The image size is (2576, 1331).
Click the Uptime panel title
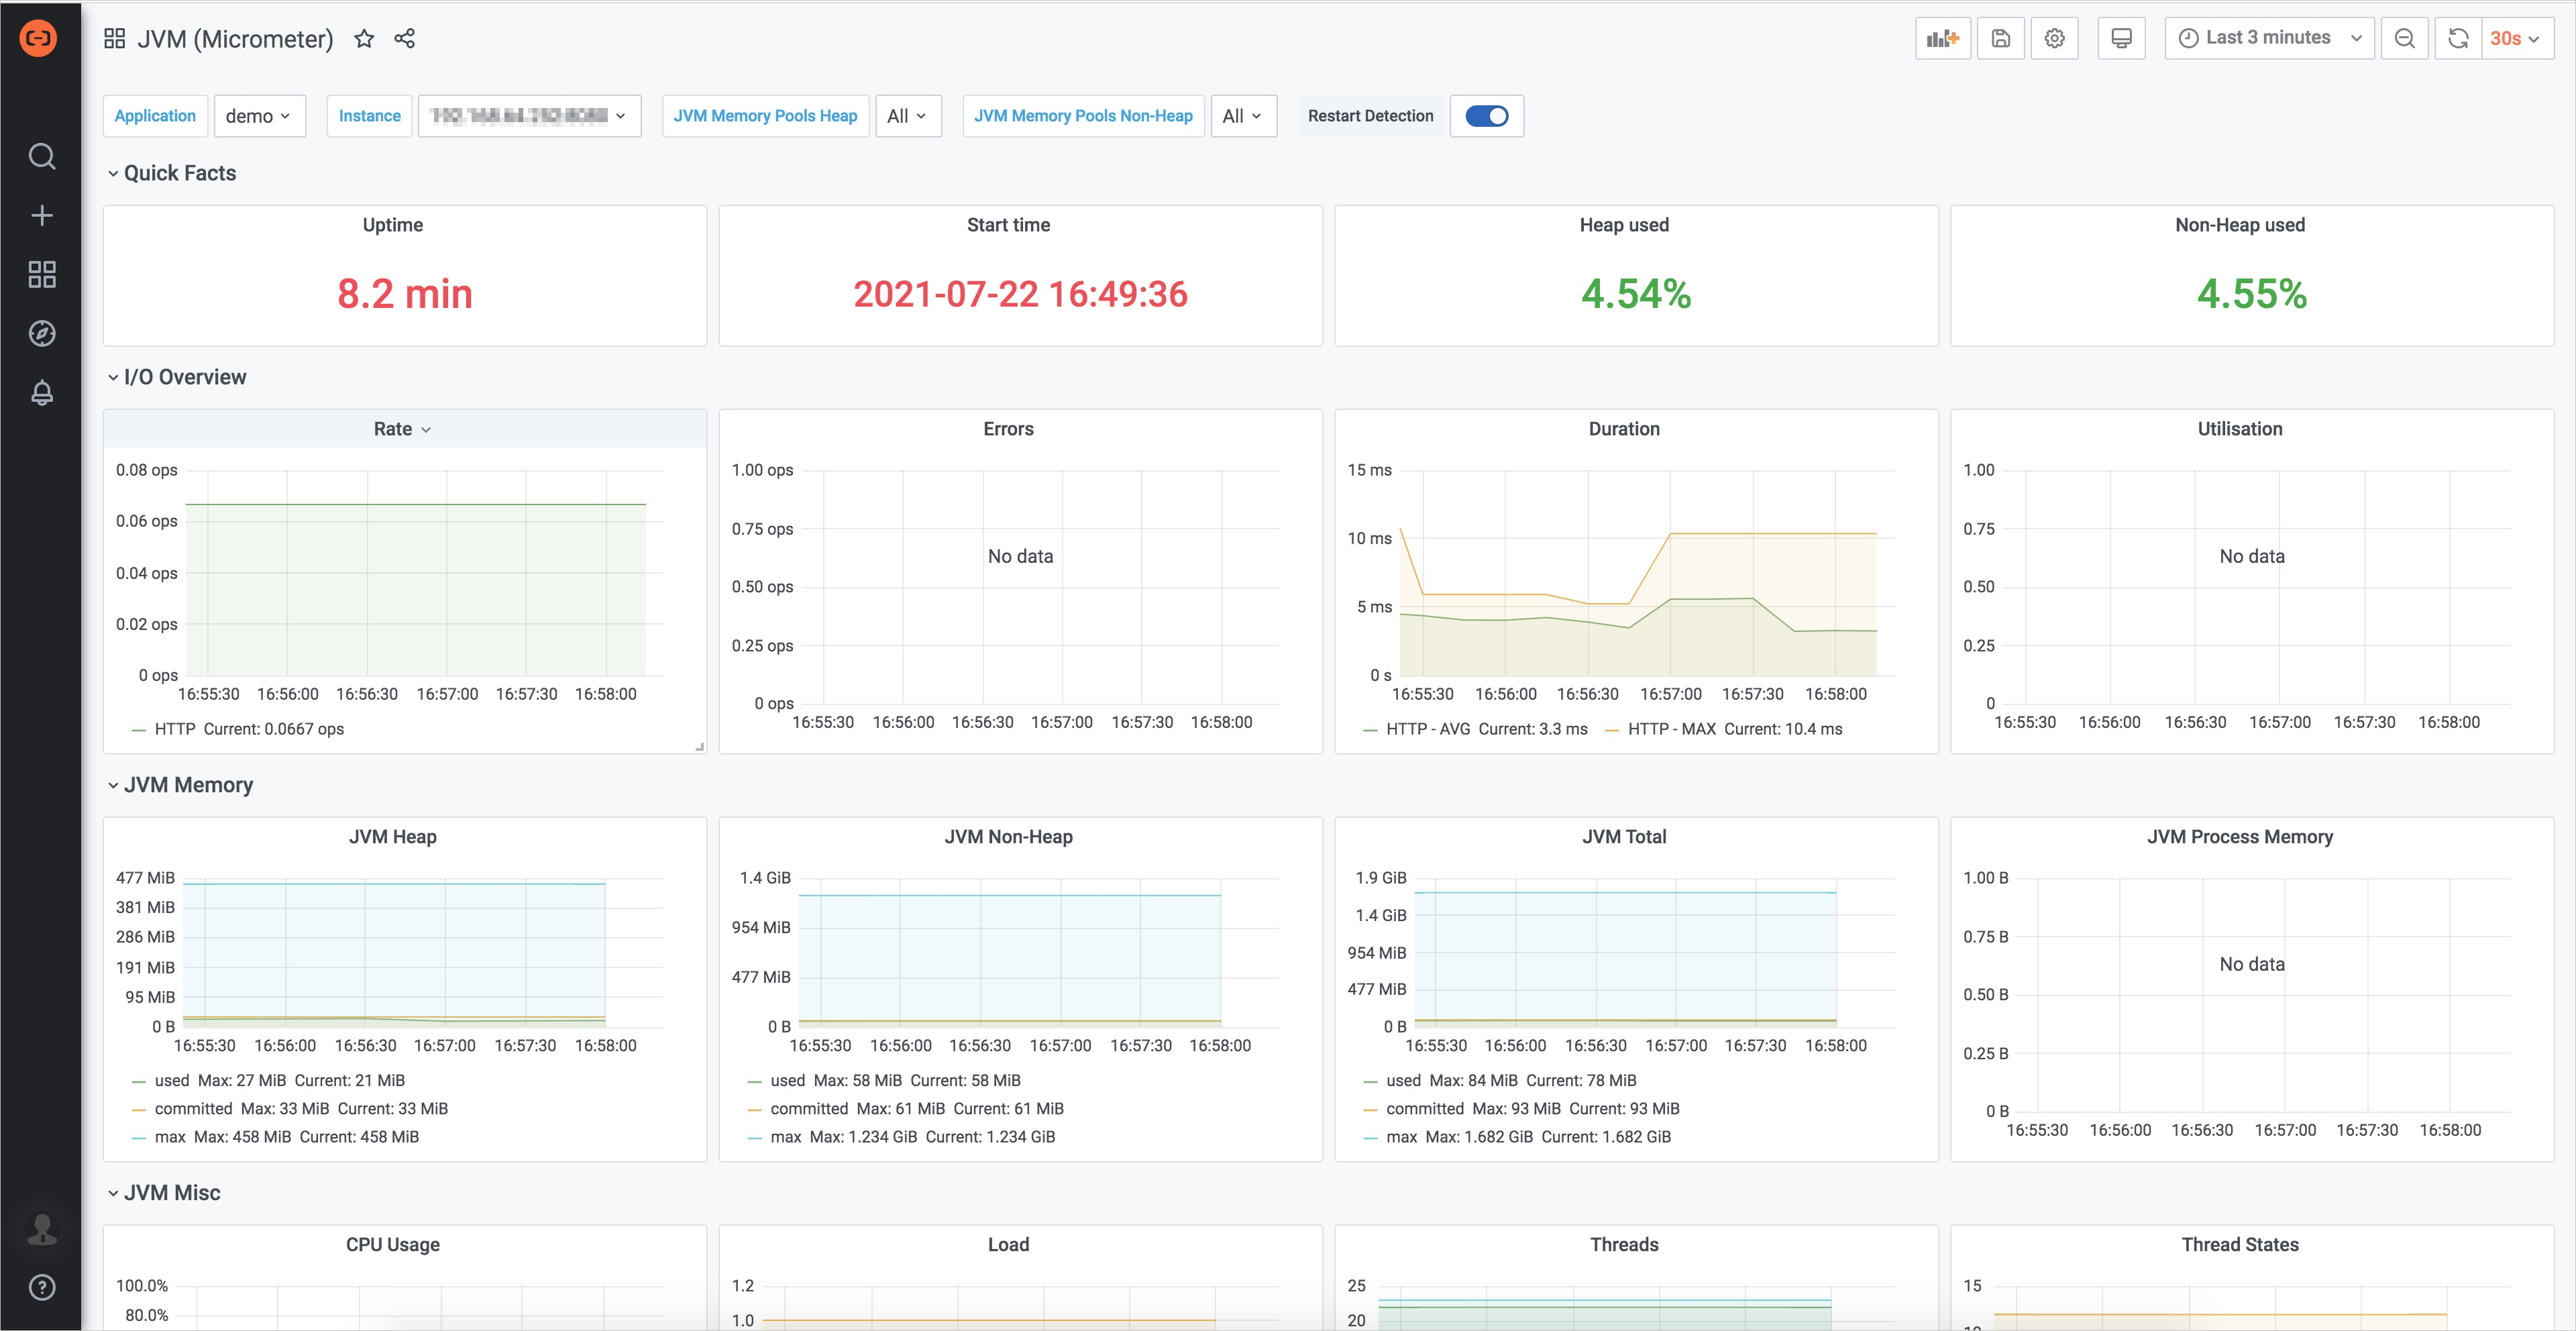pos(393,225)
